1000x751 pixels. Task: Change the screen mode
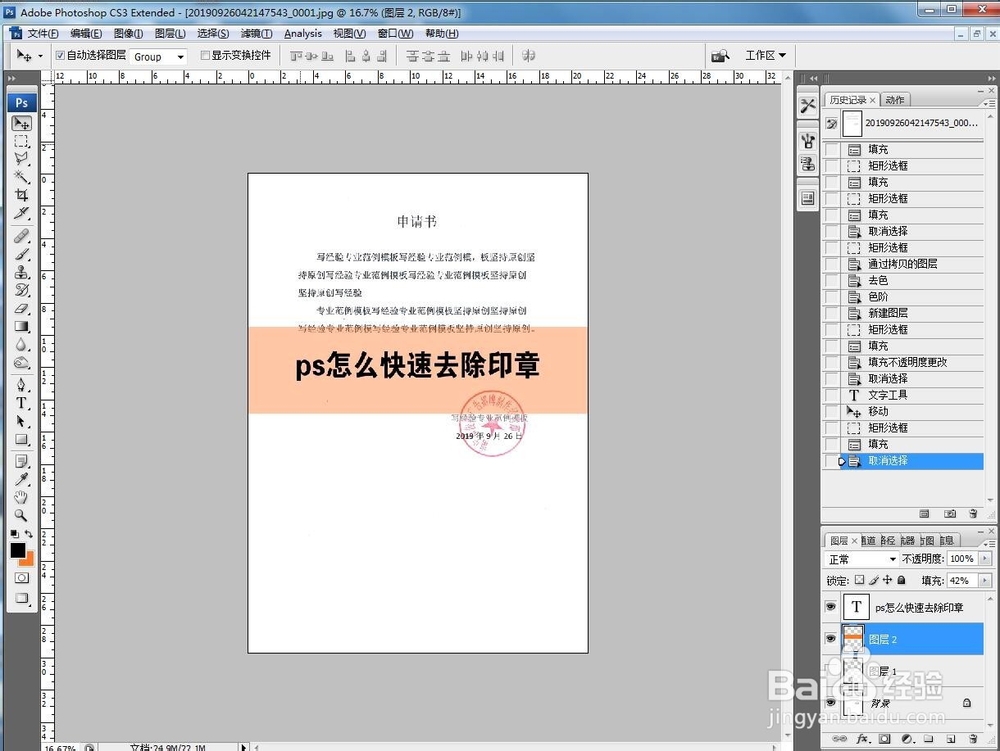click(x=22, y=598)
